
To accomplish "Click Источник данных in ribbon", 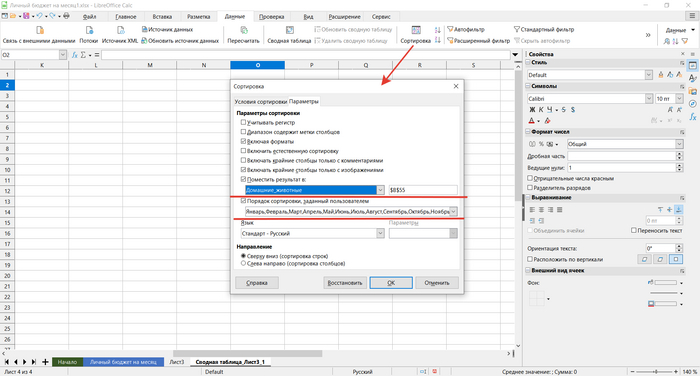I will coord(167,29).
